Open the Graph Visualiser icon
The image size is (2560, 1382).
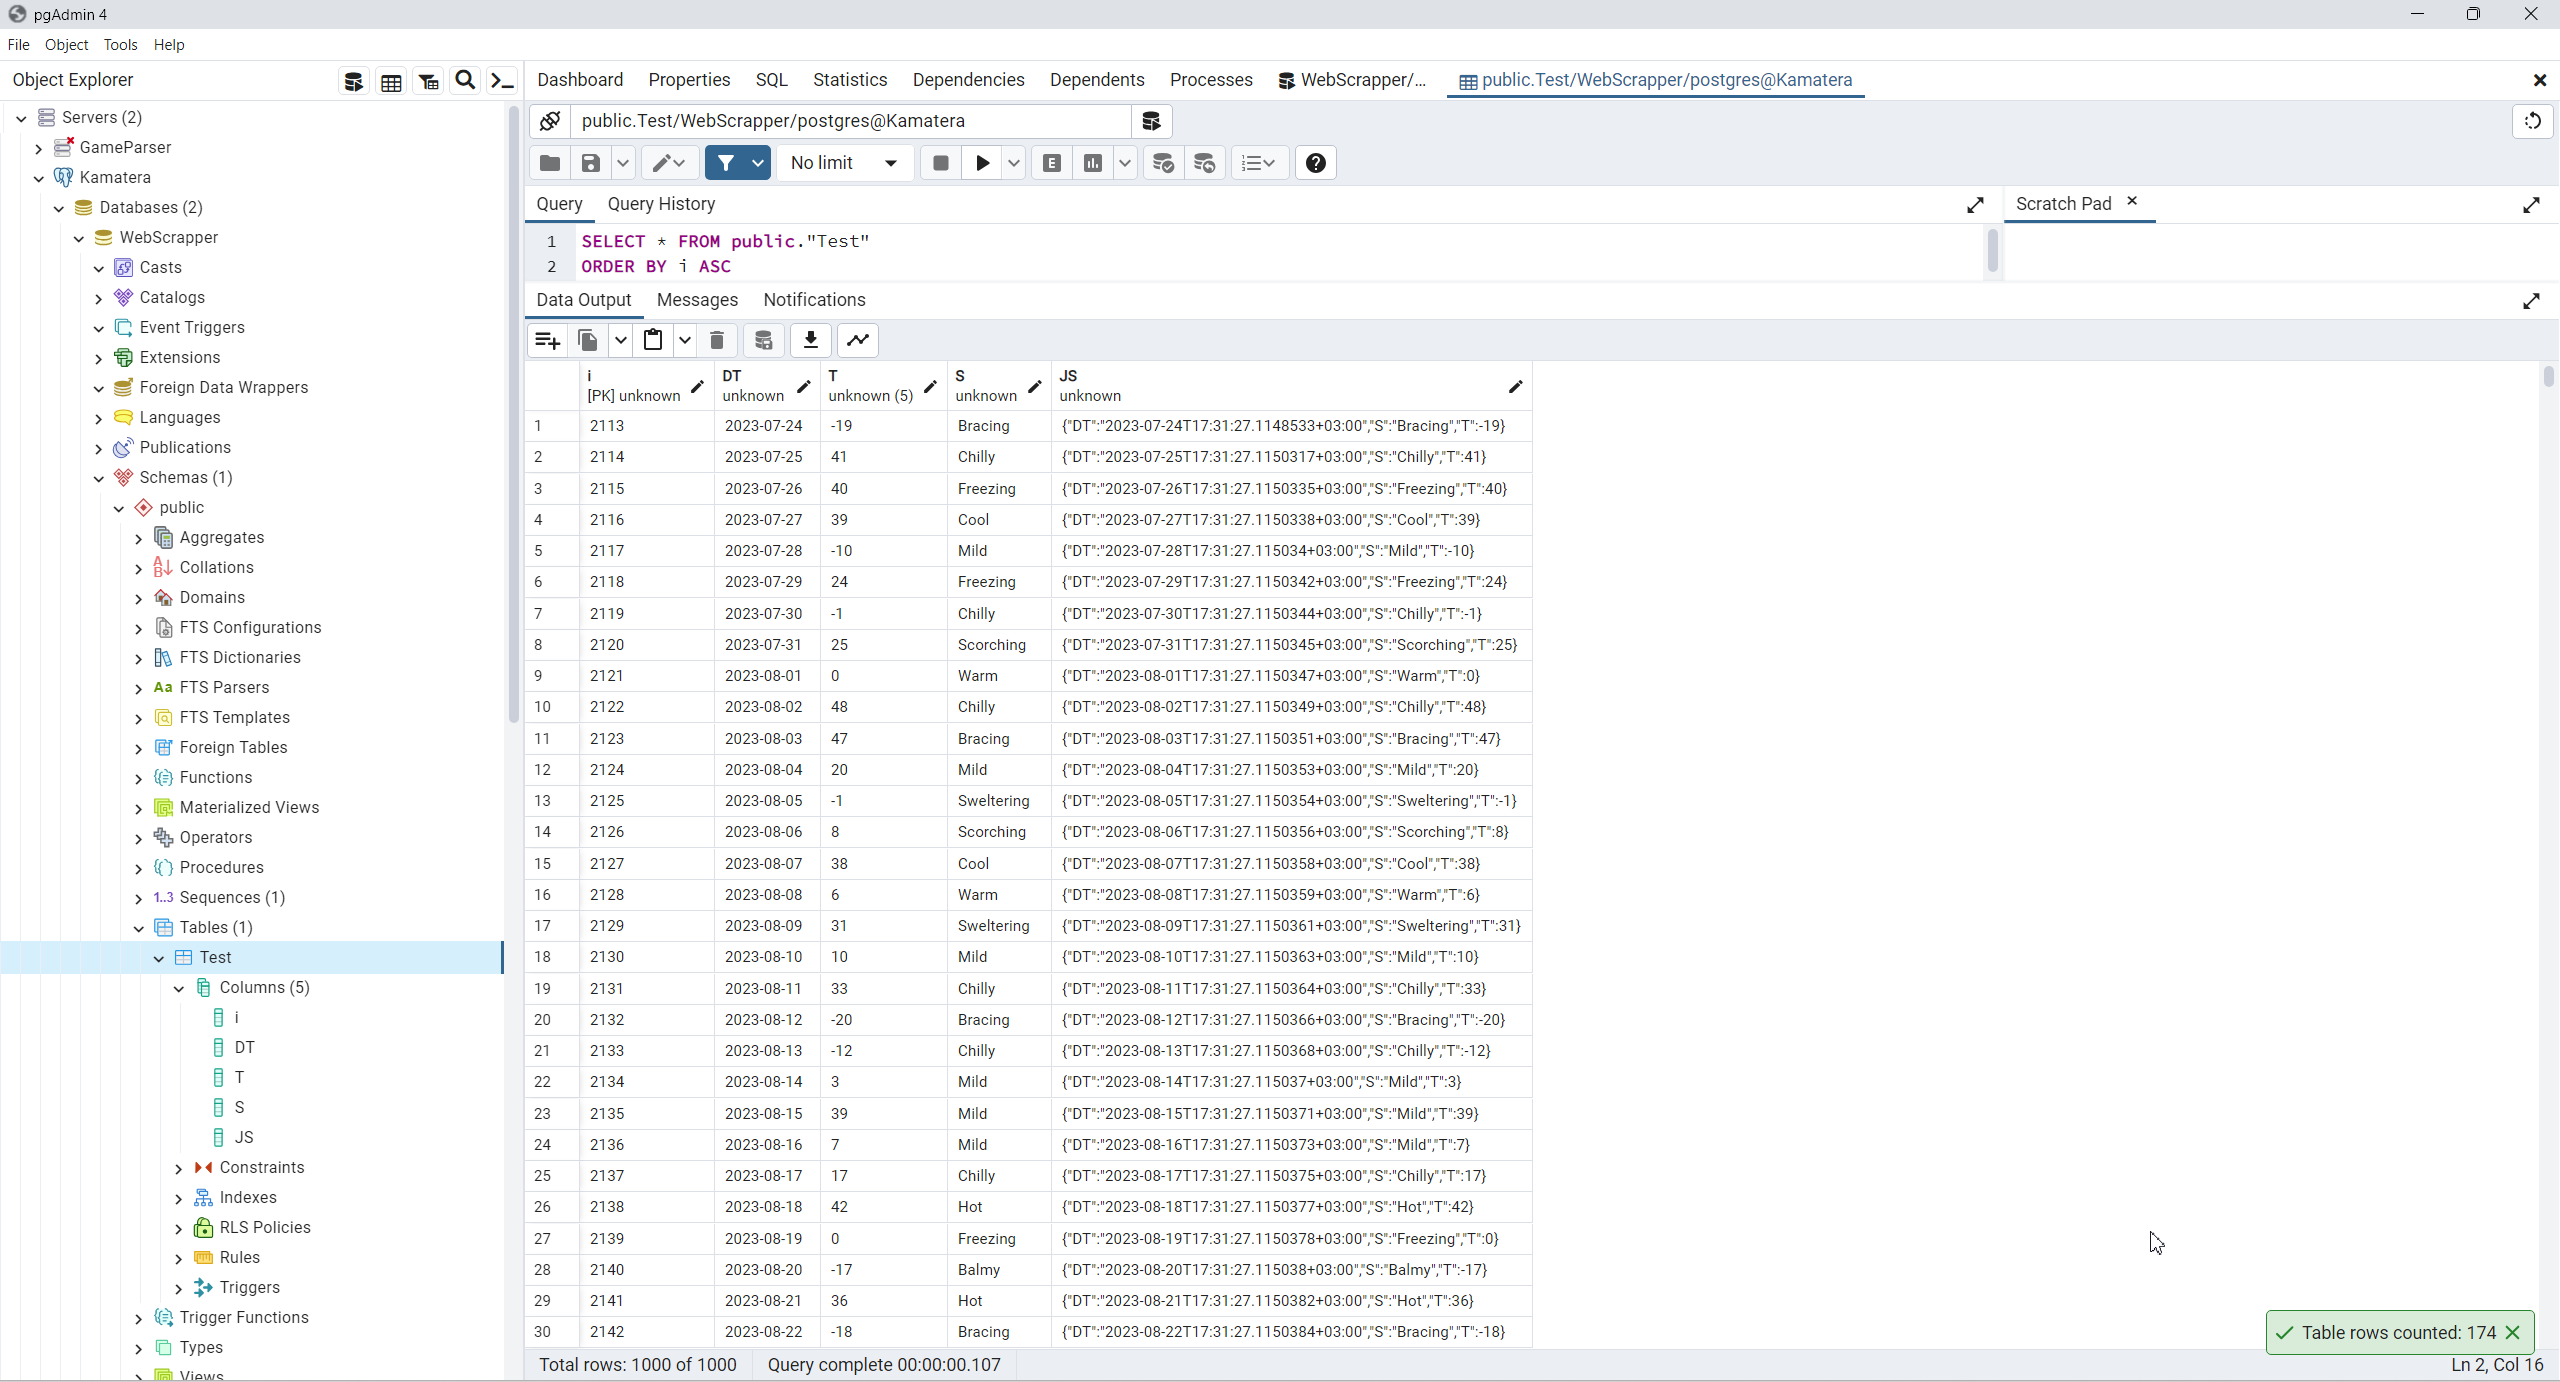click(858, 341)
